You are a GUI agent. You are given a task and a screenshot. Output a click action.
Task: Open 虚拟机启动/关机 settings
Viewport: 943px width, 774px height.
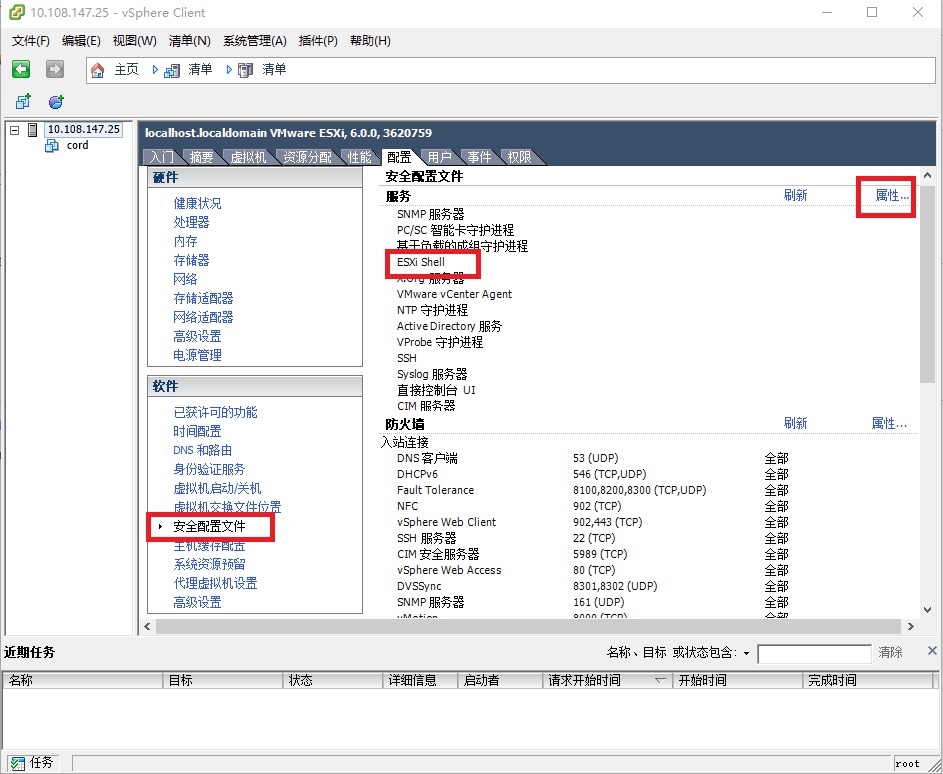[217, 488]
